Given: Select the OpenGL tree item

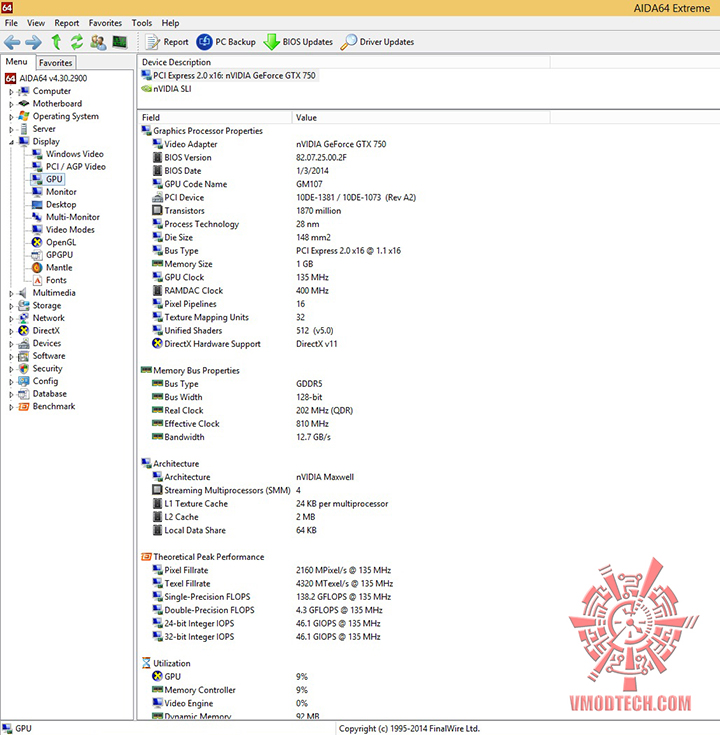Looking at the screenshot, I should (x=54, y=242).
